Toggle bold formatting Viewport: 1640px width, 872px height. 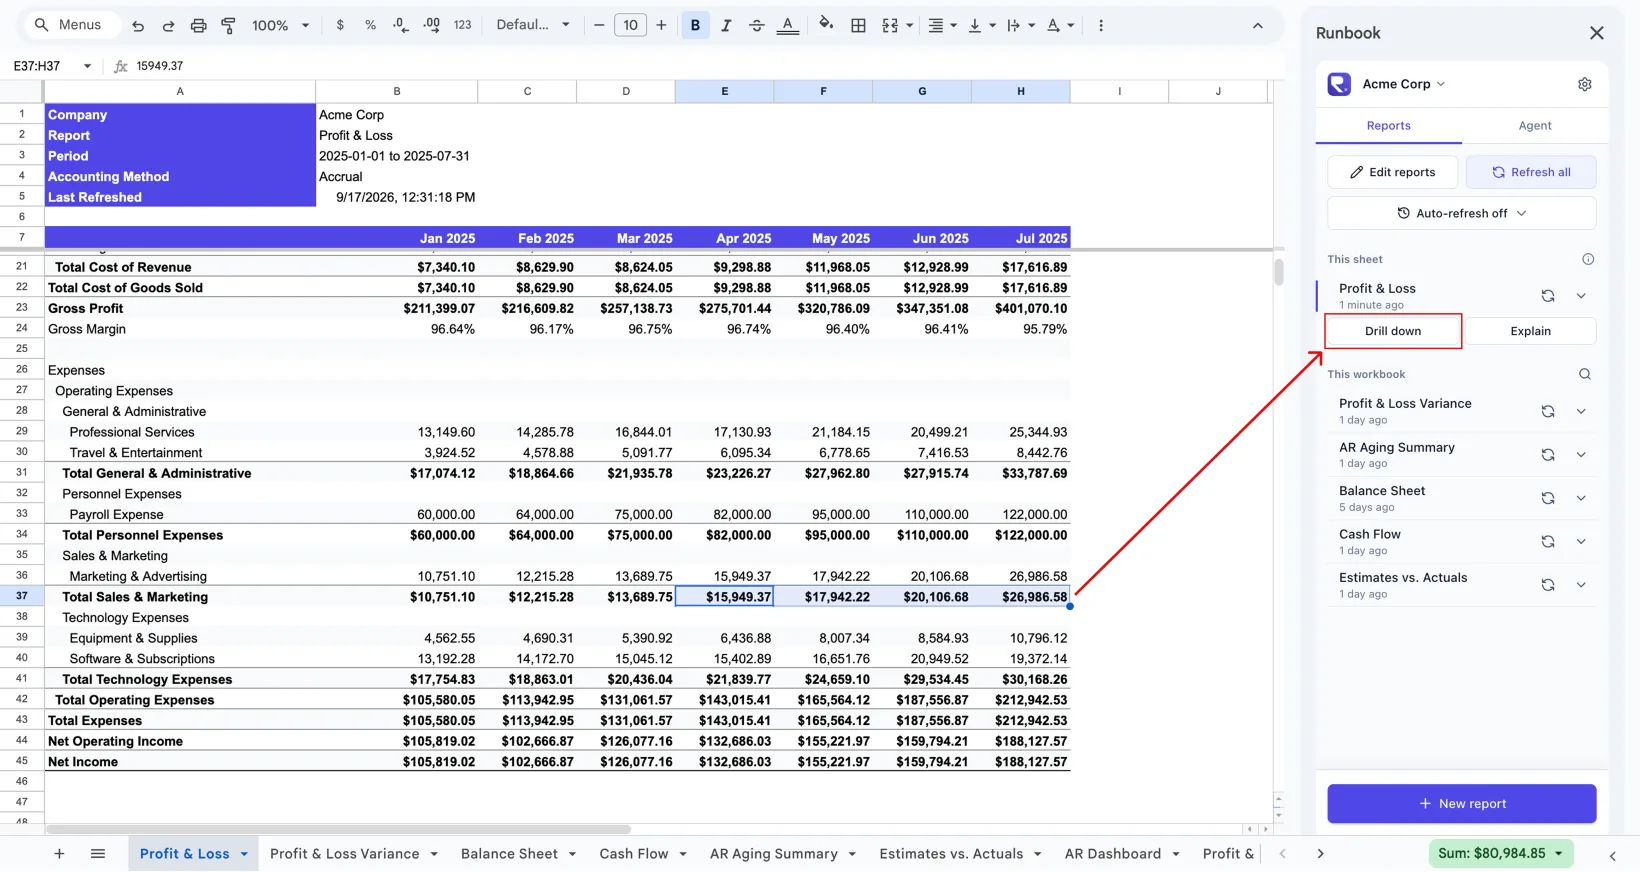click(695, 25)
